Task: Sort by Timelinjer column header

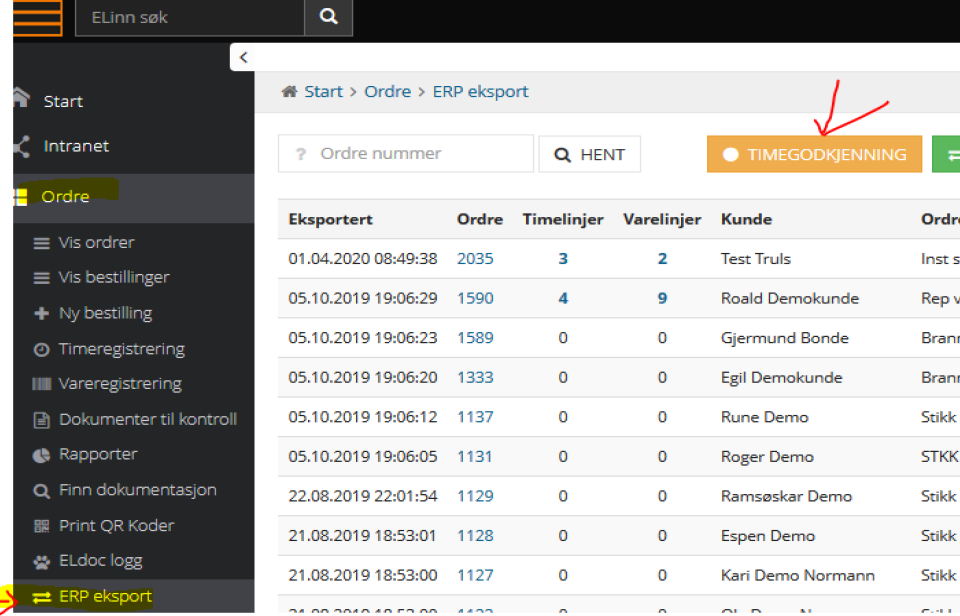Action: (563, 219)
